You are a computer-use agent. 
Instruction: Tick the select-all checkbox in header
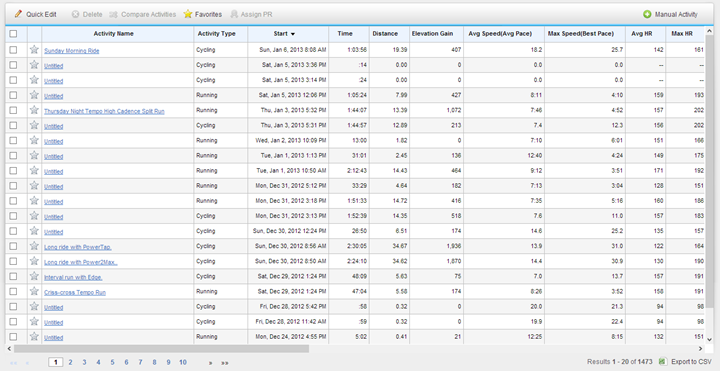coord(13,34)
